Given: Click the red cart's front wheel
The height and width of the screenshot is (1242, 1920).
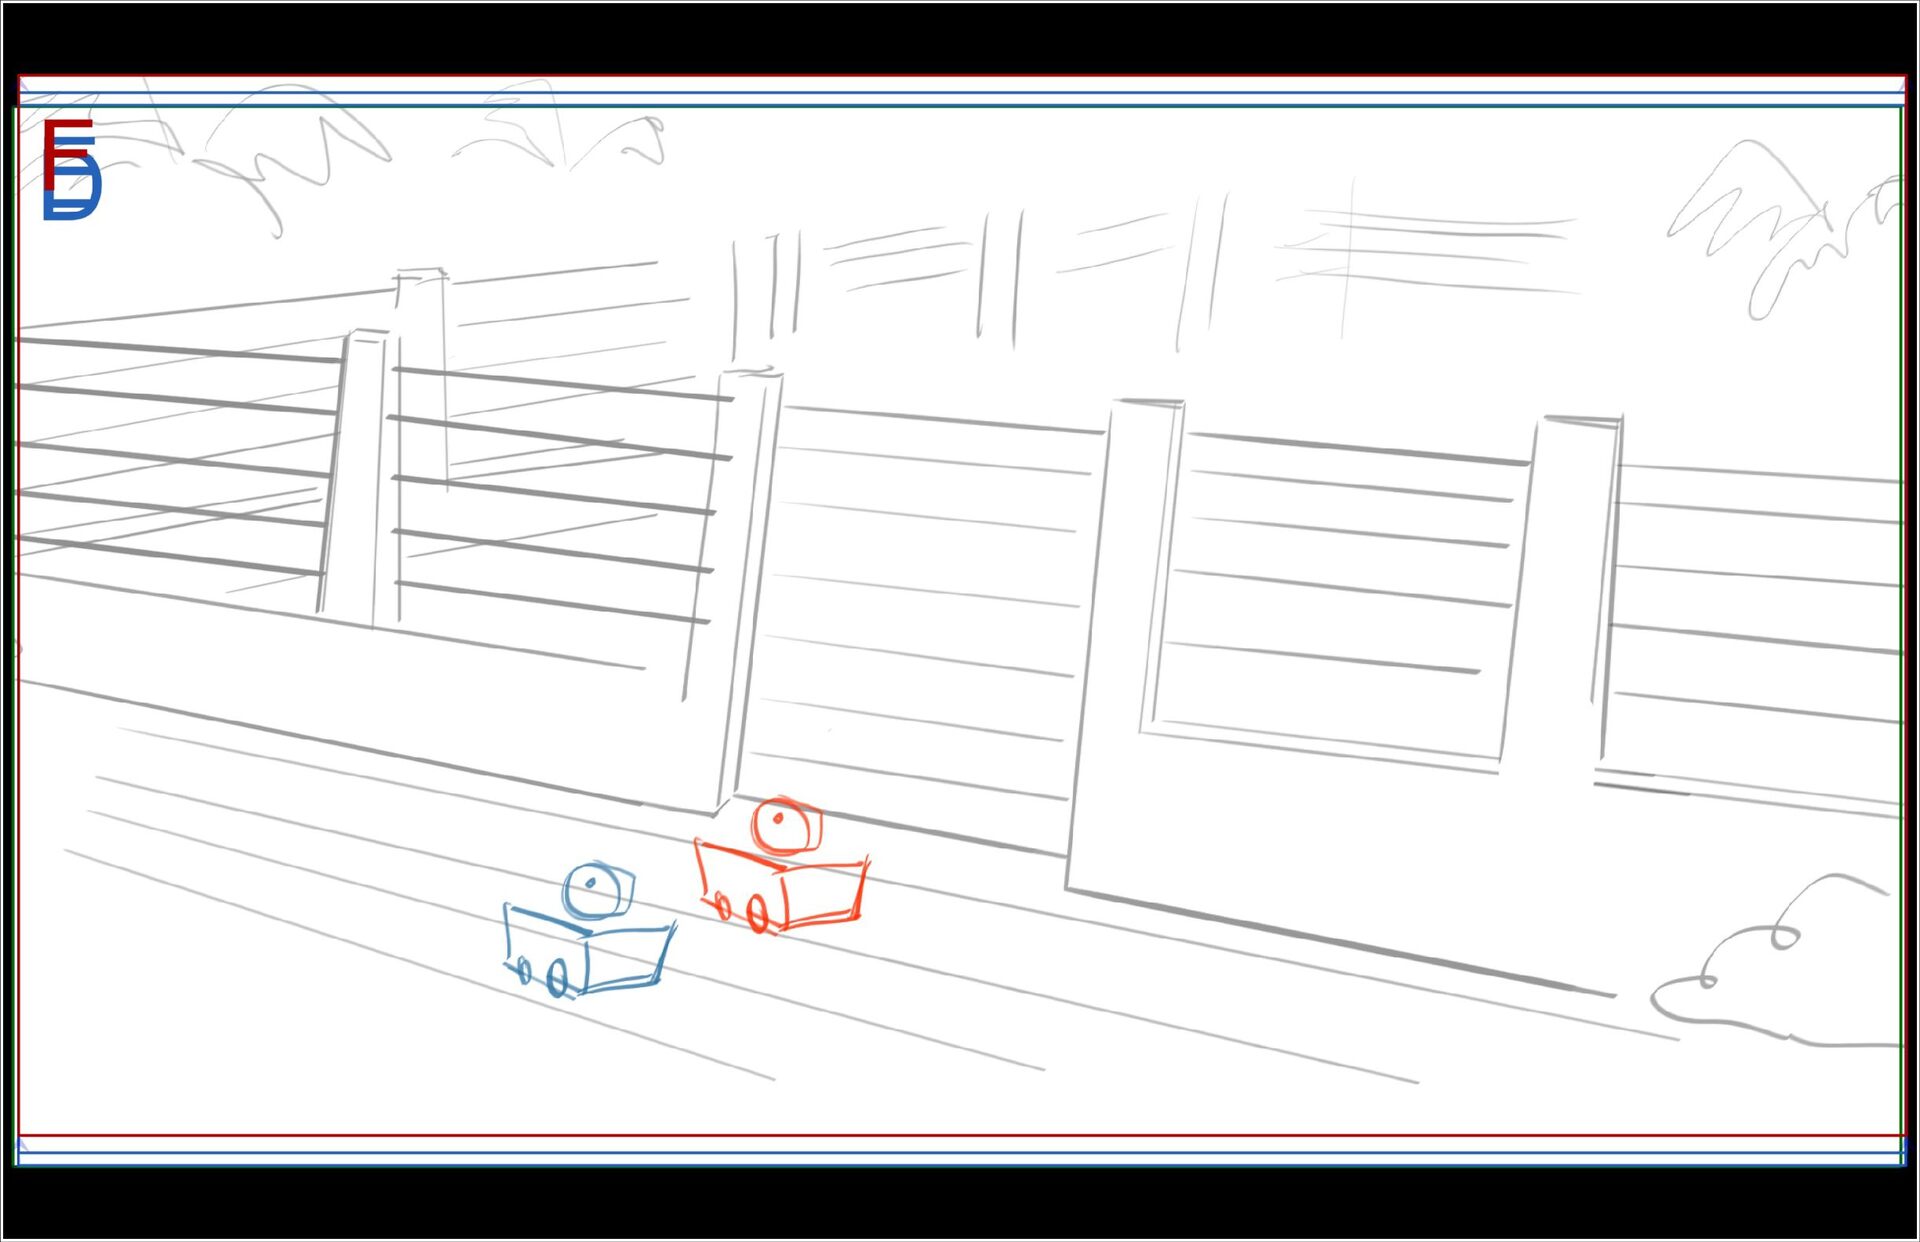Looking at the screenshot, I should [x=757, y=914].
